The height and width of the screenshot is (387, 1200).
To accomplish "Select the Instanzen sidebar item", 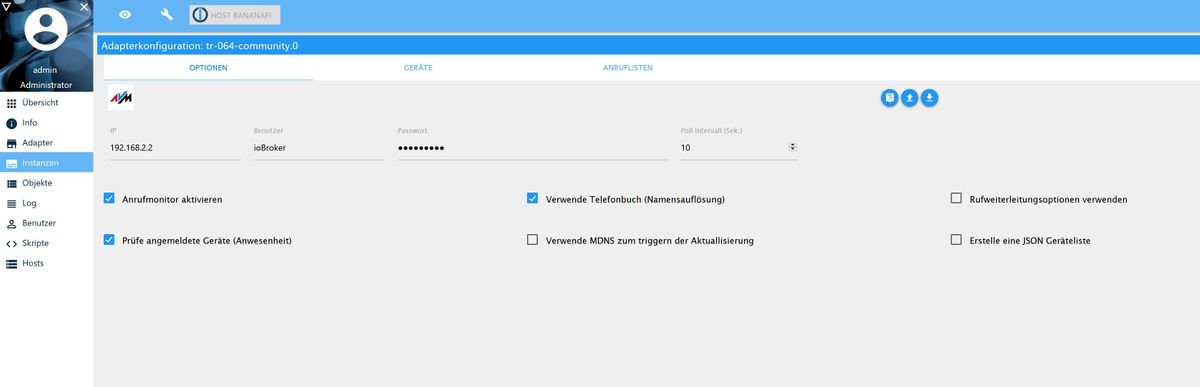I will coord(46,163).
